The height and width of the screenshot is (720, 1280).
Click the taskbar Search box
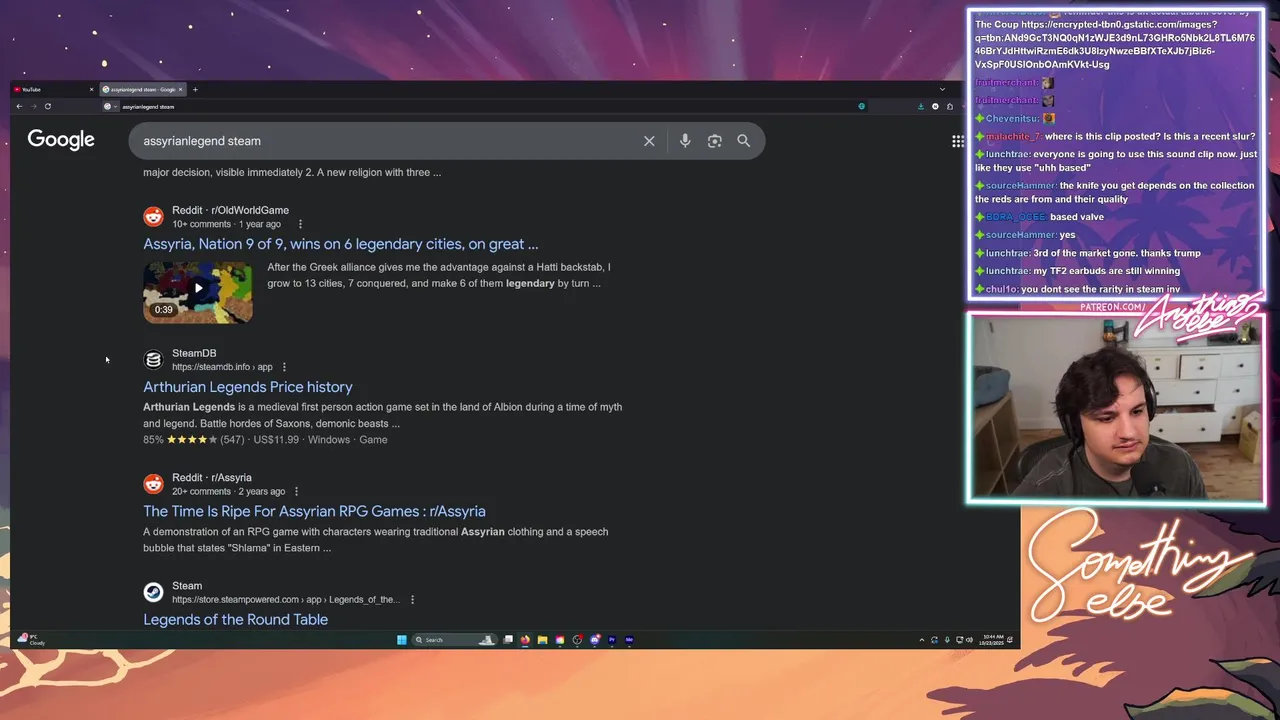pos(455,640)
